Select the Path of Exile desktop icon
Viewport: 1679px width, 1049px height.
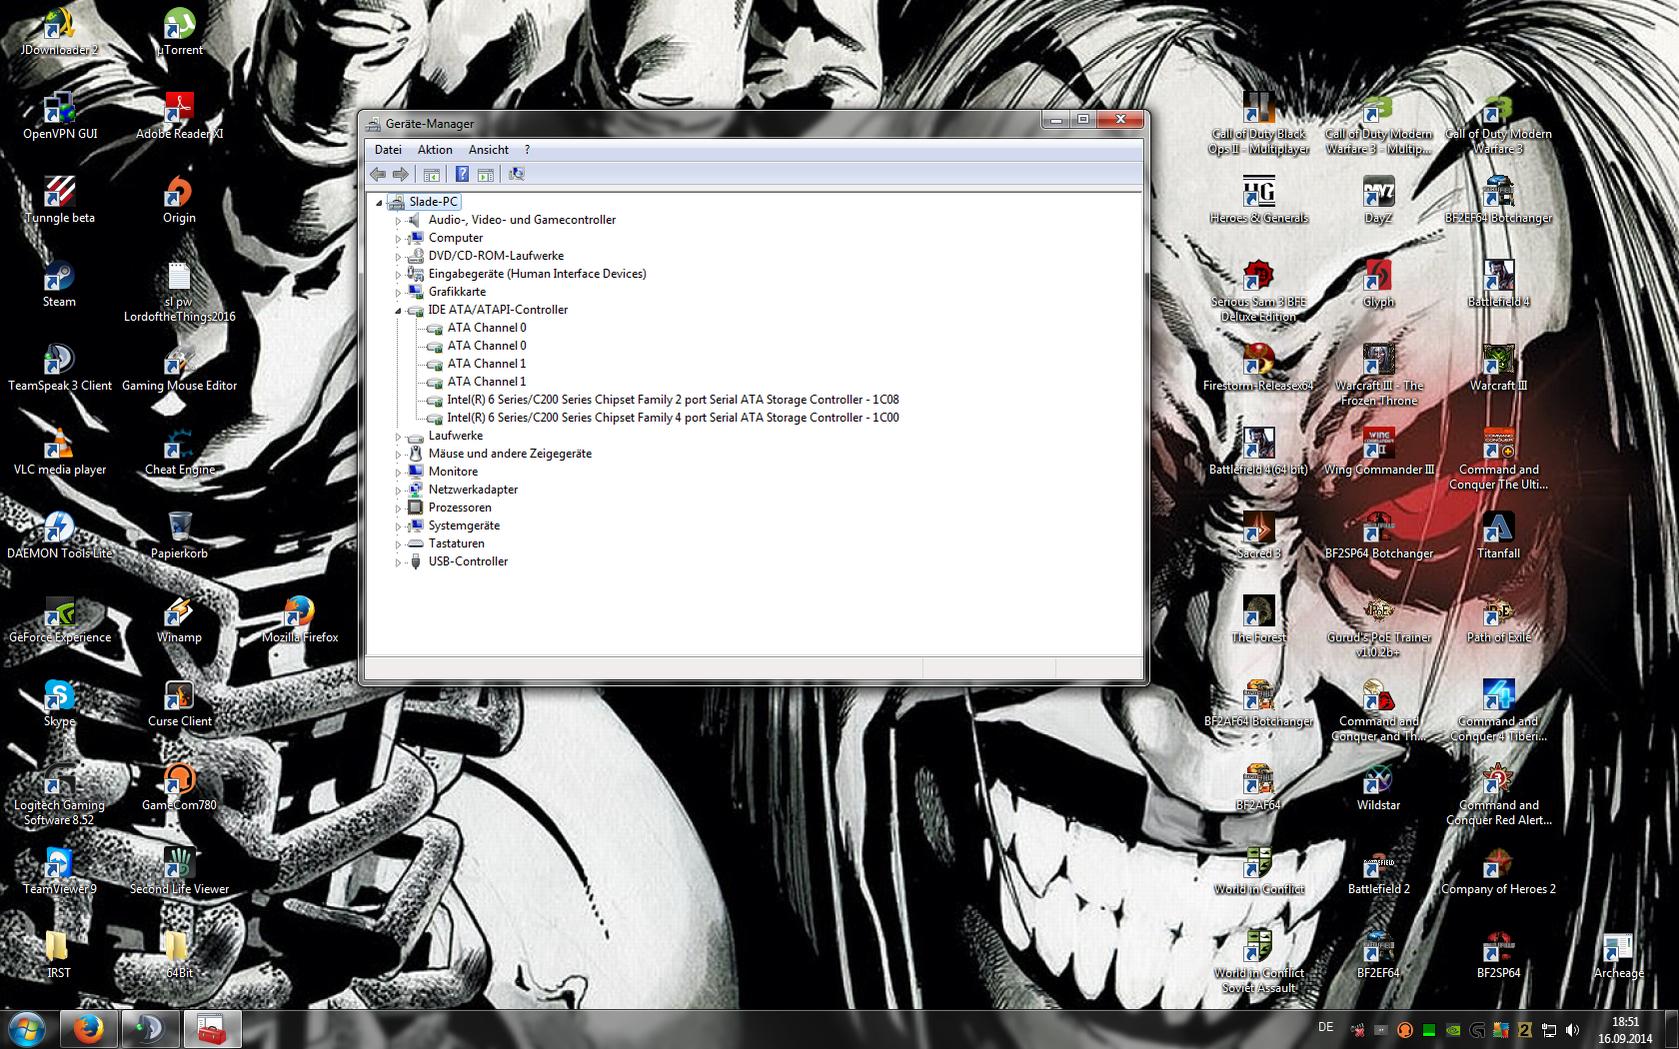coord(1498,619)
